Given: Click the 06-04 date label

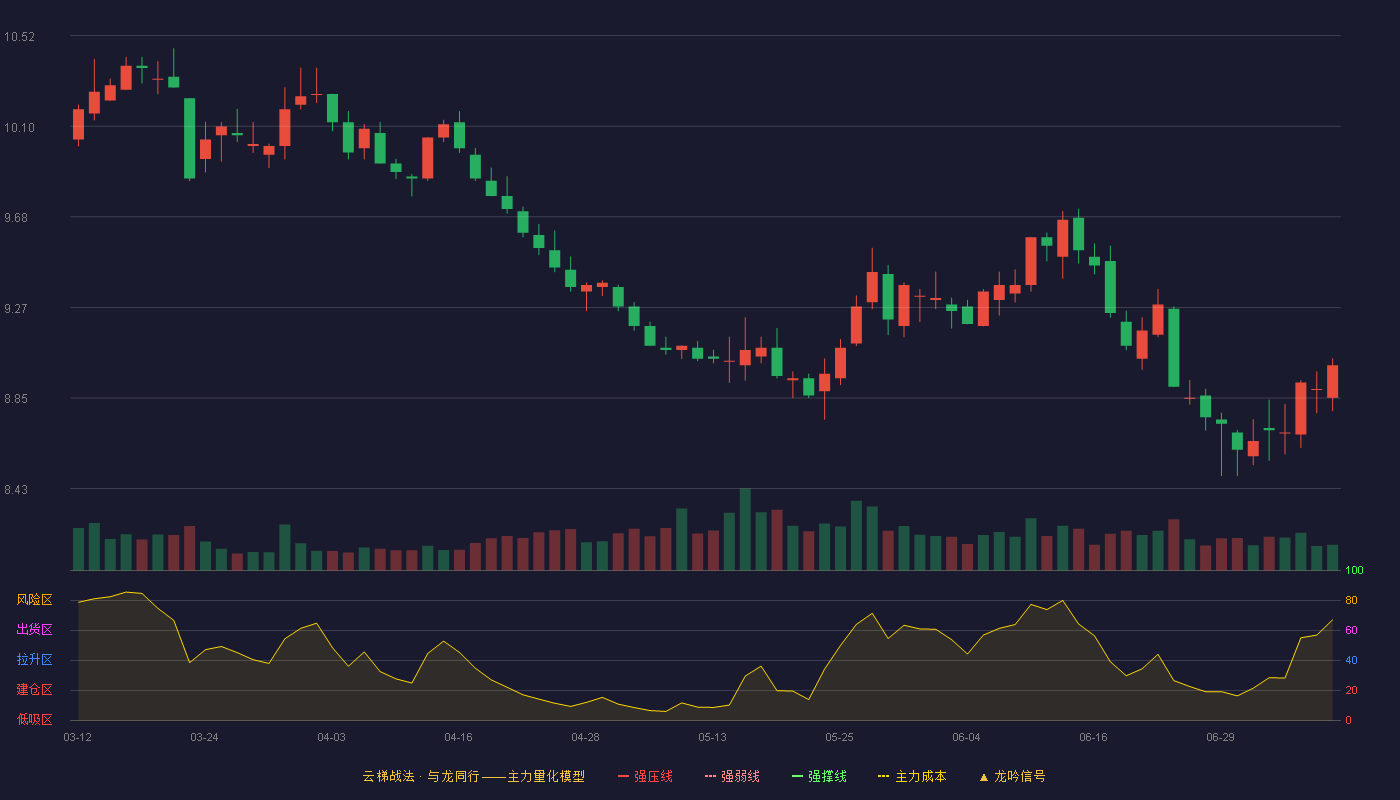Looking at the screenshot, I should point(966,737).
